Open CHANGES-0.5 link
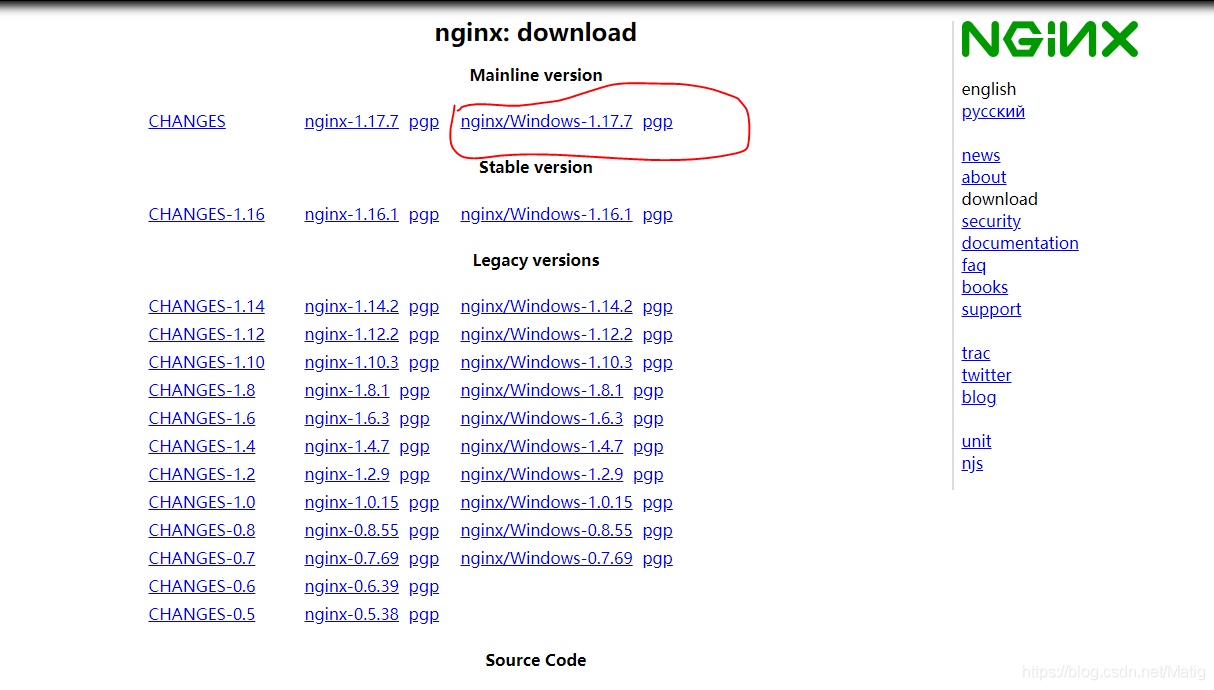The width and height of the screenshot is (1214, 690). click(x=201, y=614)
